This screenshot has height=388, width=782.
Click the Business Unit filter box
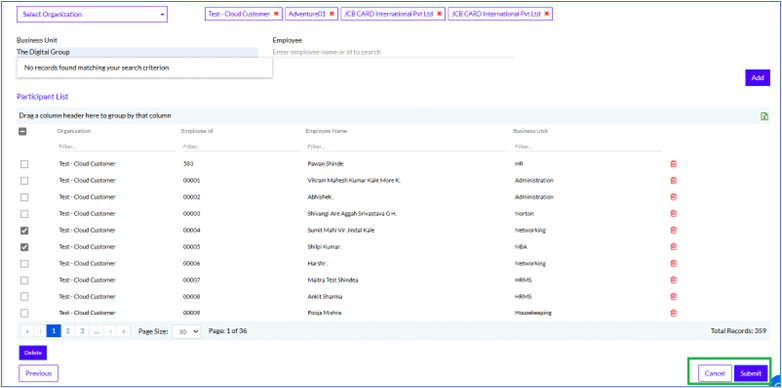tap(588, 147)
